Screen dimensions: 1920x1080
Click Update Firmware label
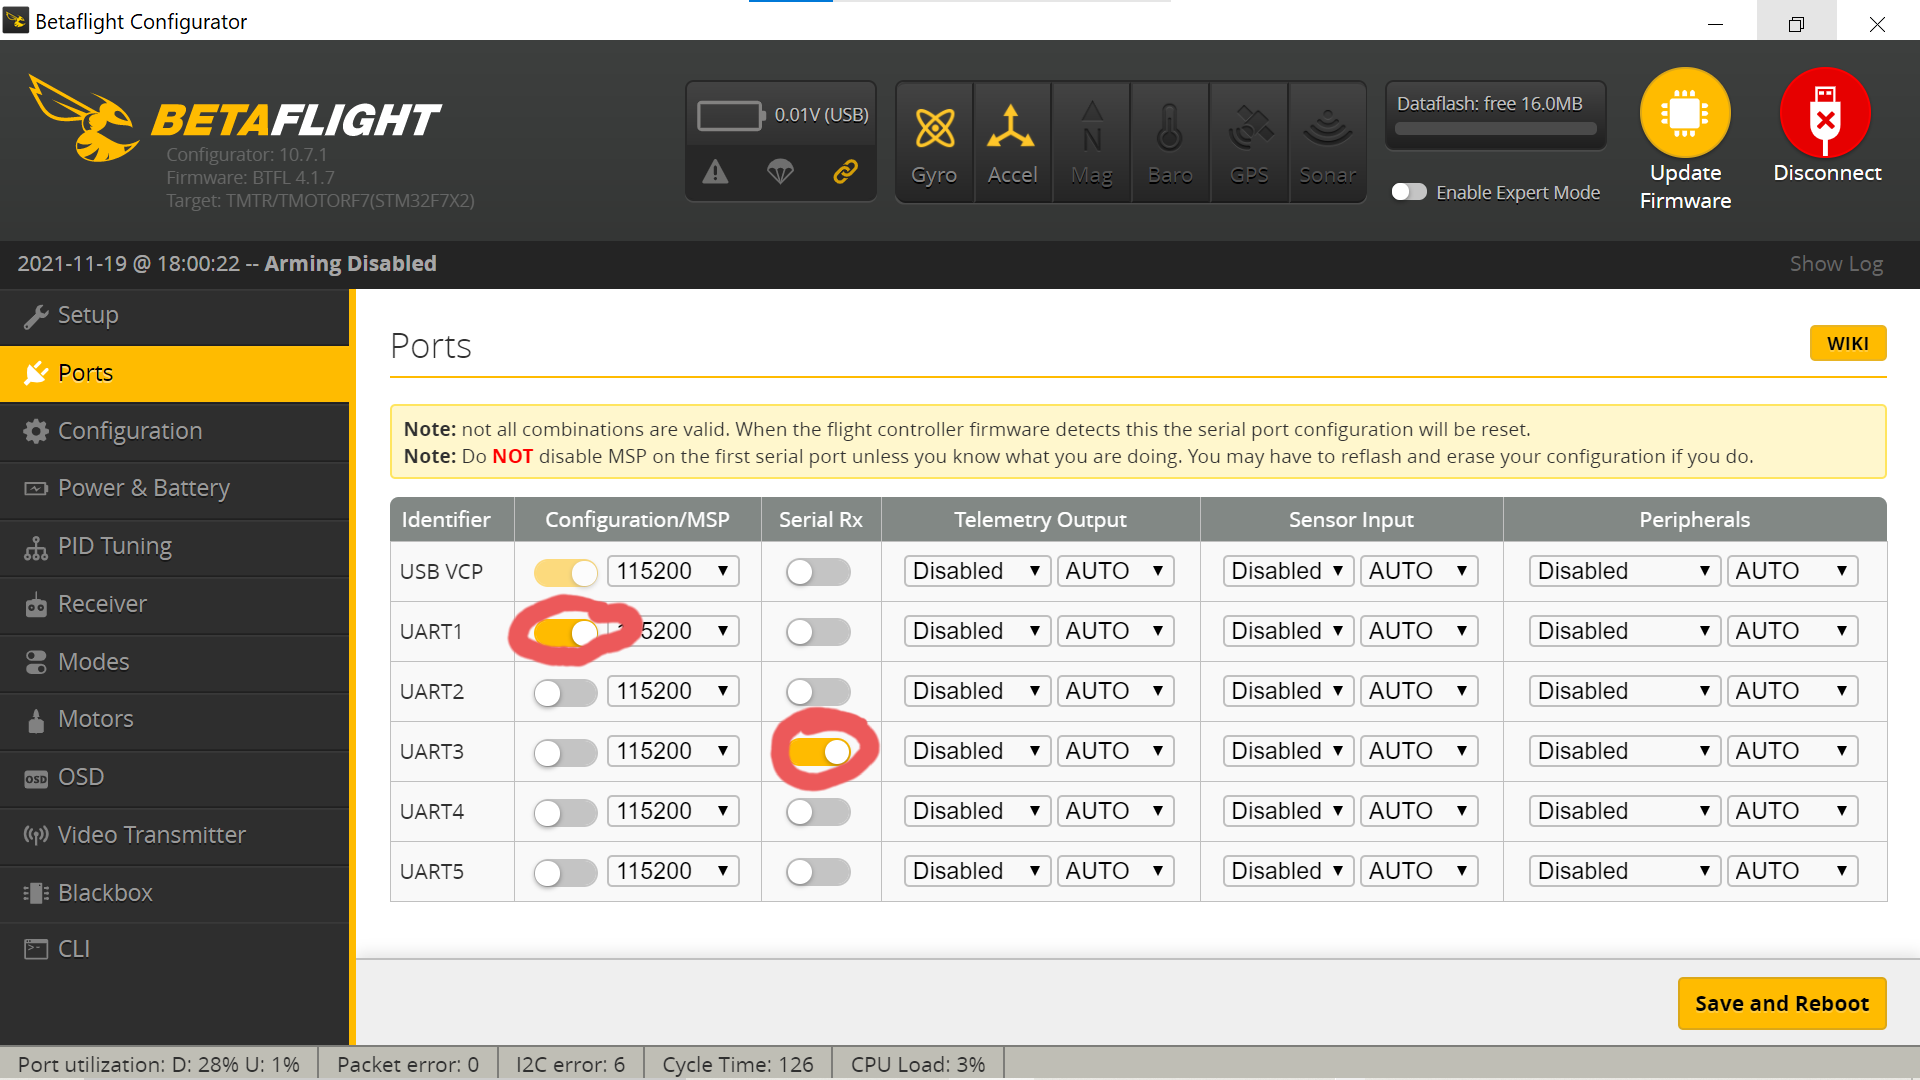[x=1685, y=187]
